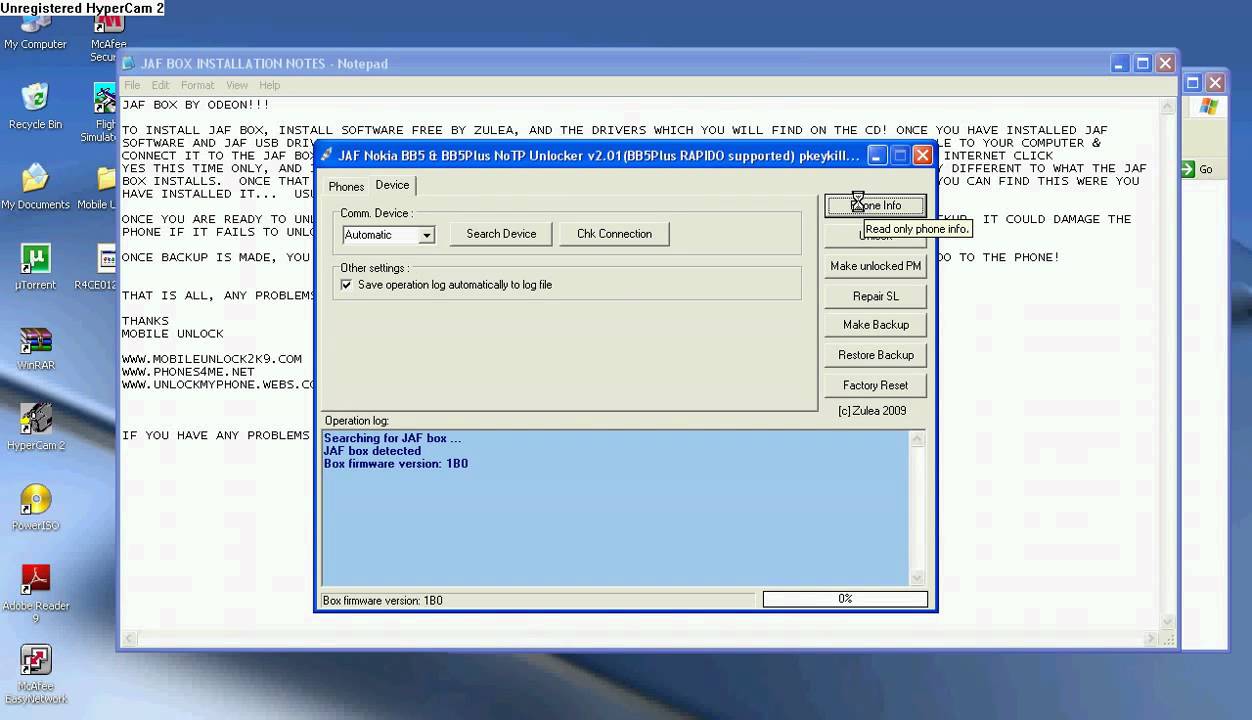Image resolution: width=1252 pixels, height=720 pixels.
Task: Click the Repair SL button
Action: click(x=876, y=296)
